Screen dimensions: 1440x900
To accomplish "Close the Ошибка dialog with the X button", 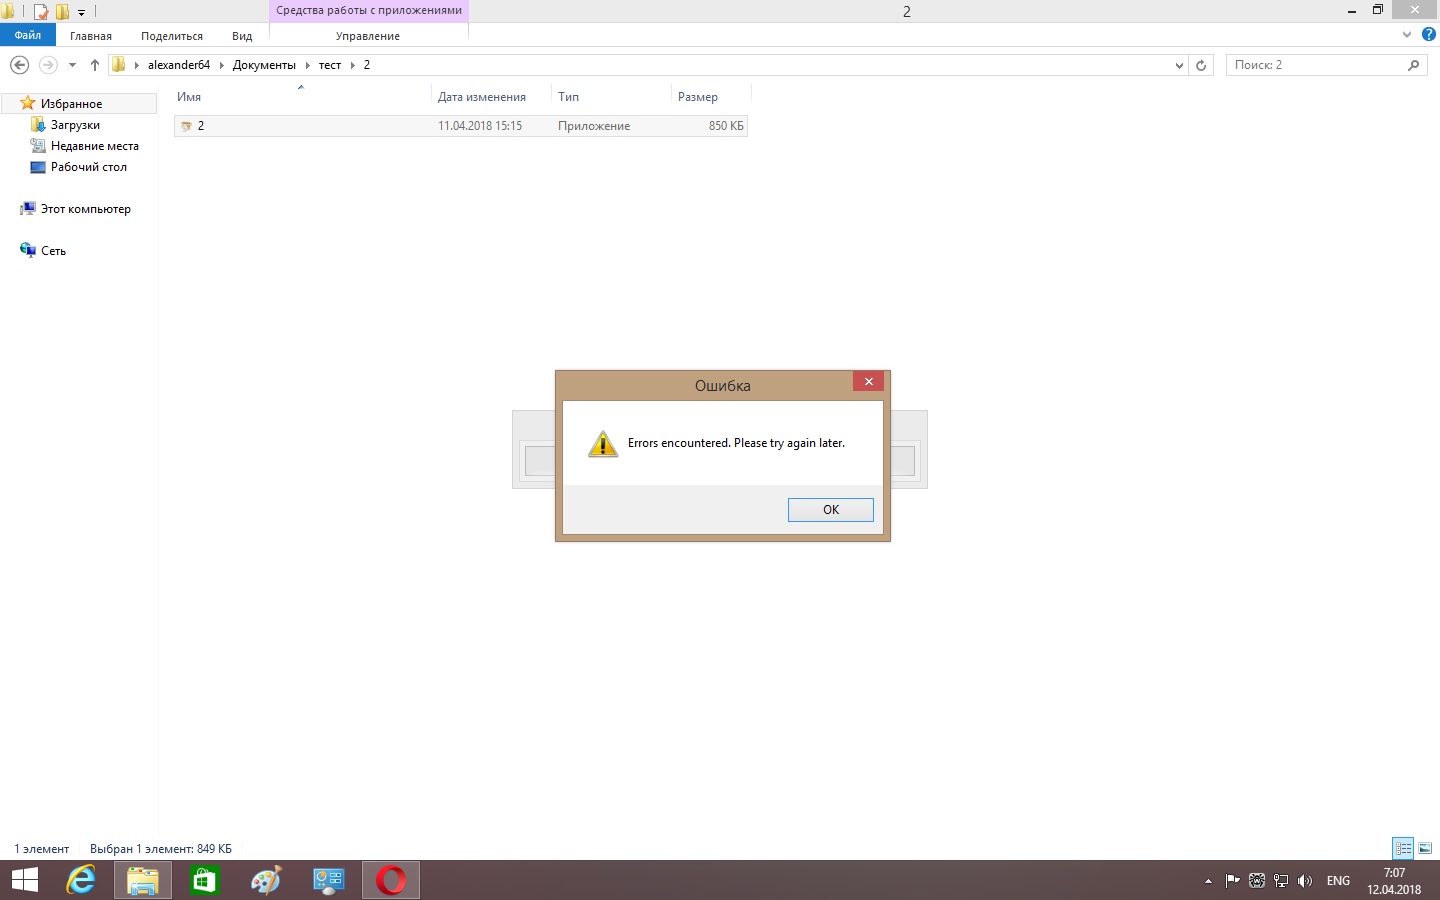I will pos(868,381).
